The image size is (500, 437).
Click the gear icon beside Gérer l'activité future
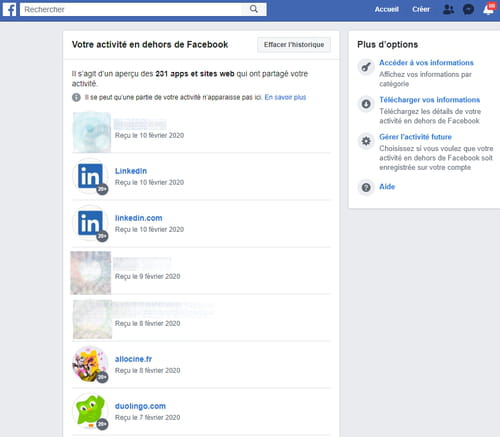pyautogui.click(x=366, y=141)
